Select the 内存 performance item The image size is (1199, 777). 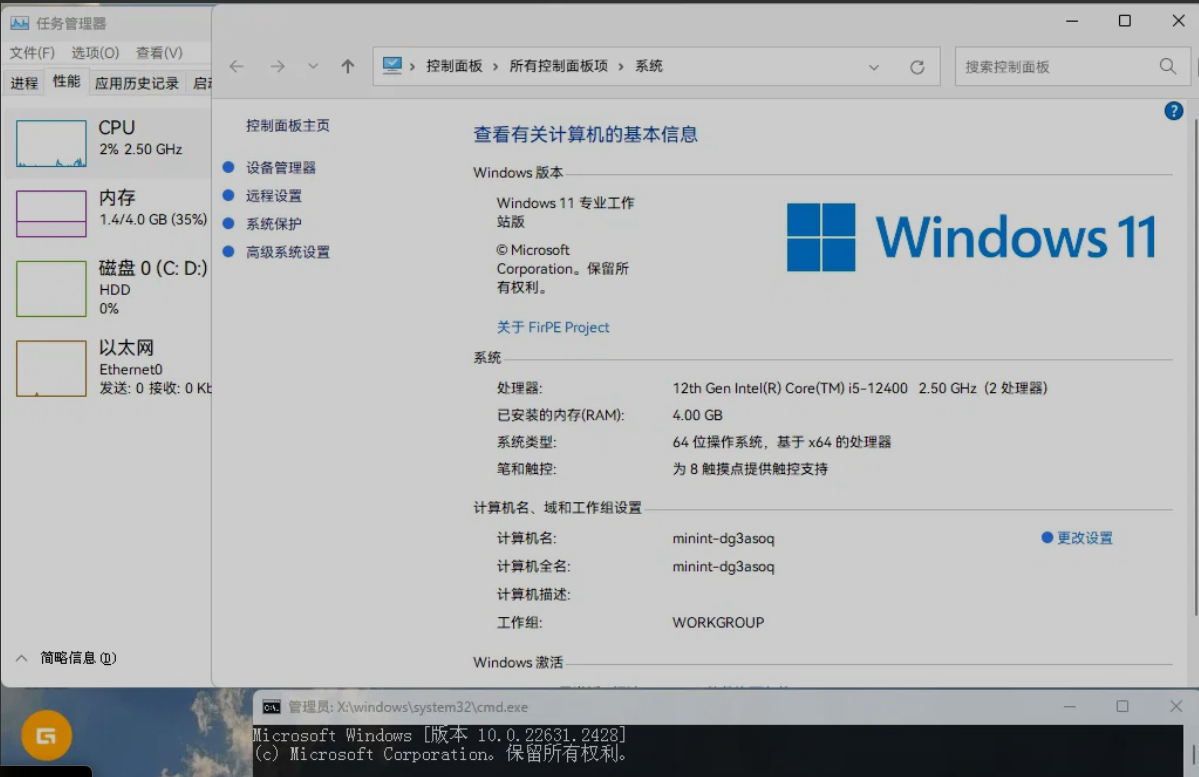pyautogui.click(x=108, y=213)
